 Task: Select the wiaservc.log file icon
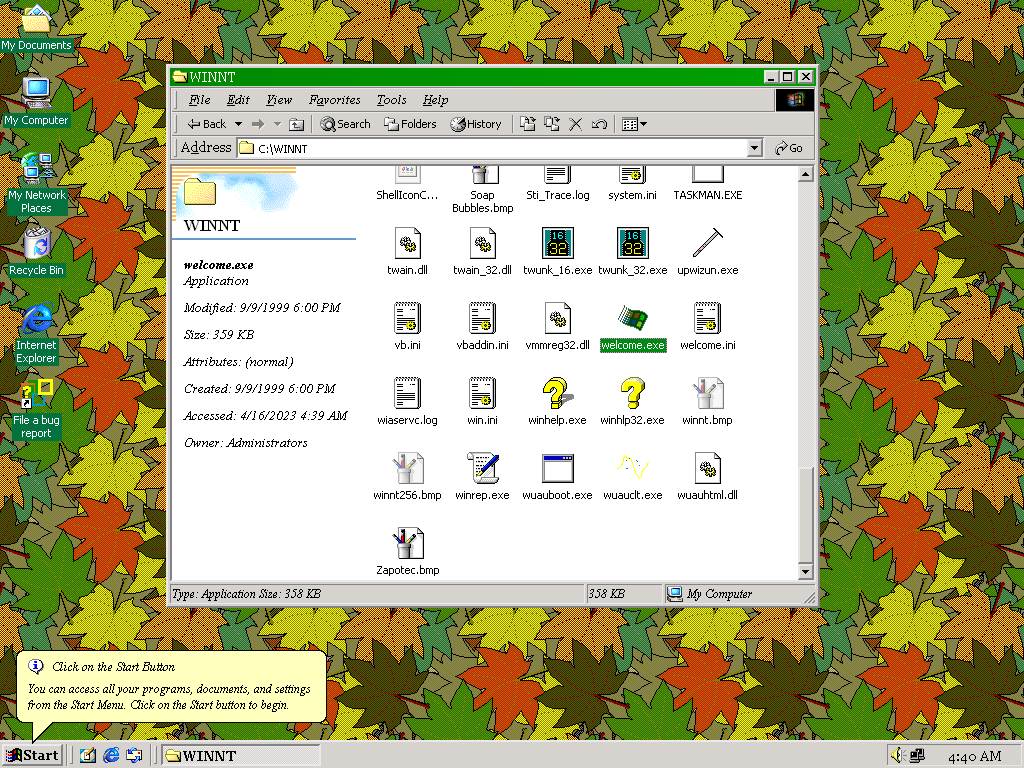tap(408, 394)
